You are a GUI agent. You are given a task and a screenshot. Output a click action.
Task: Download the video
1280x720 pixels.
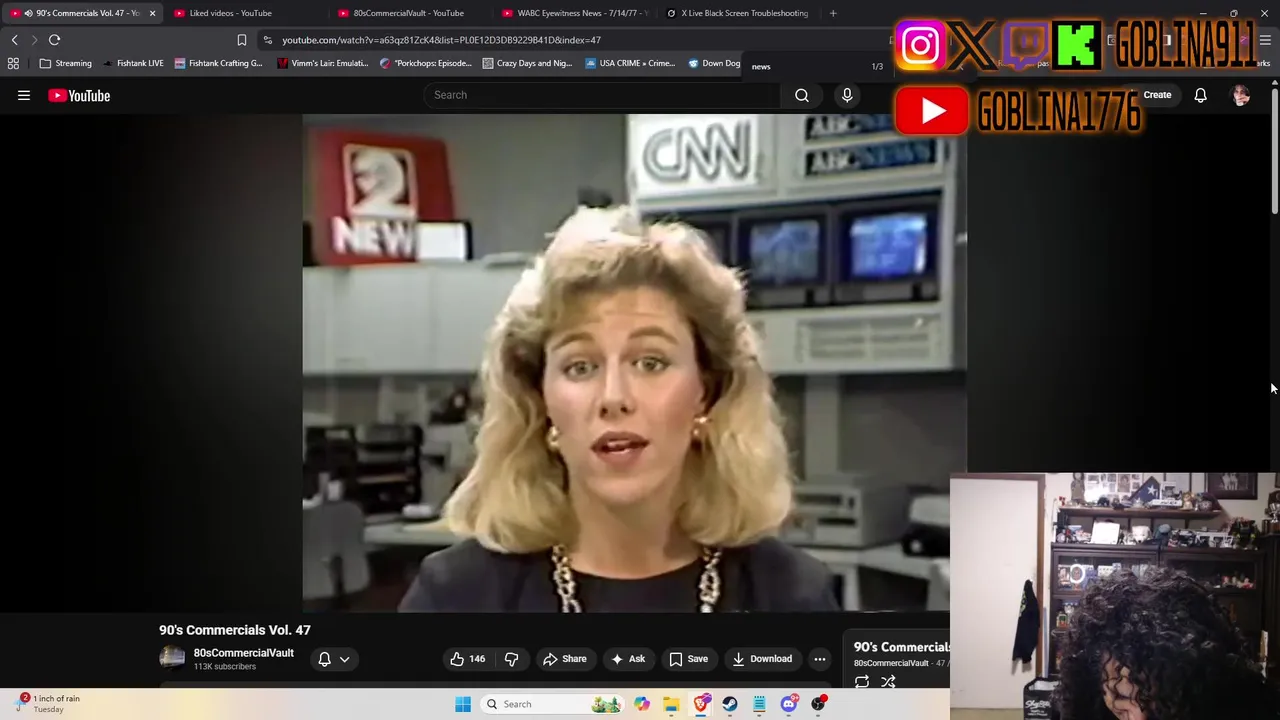(x=762, y=659)
